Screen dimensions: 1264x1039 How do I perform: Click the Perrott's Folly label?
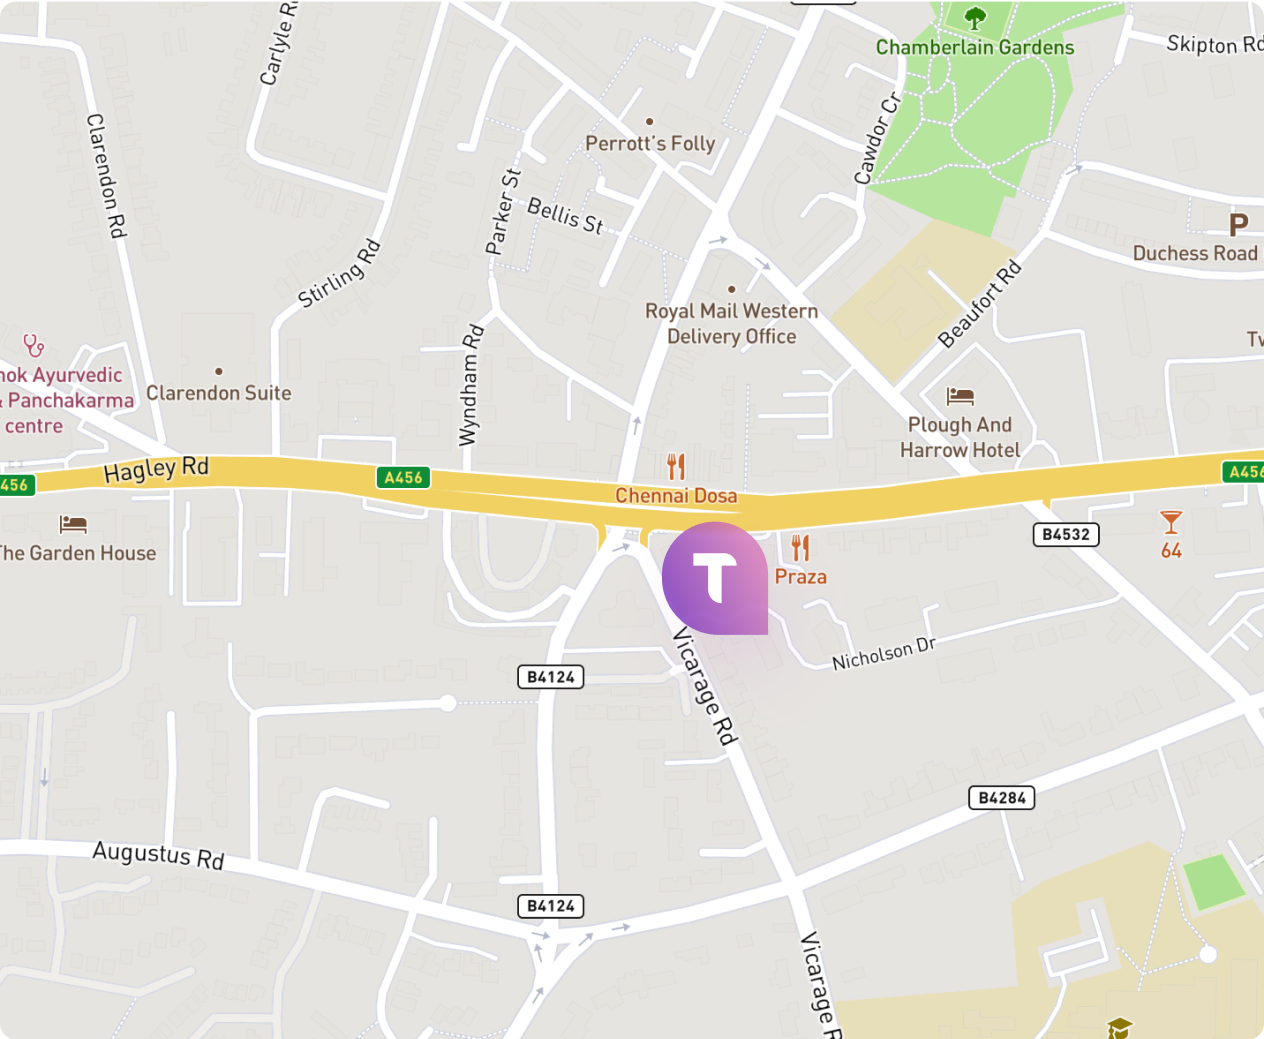click(650, 143)
